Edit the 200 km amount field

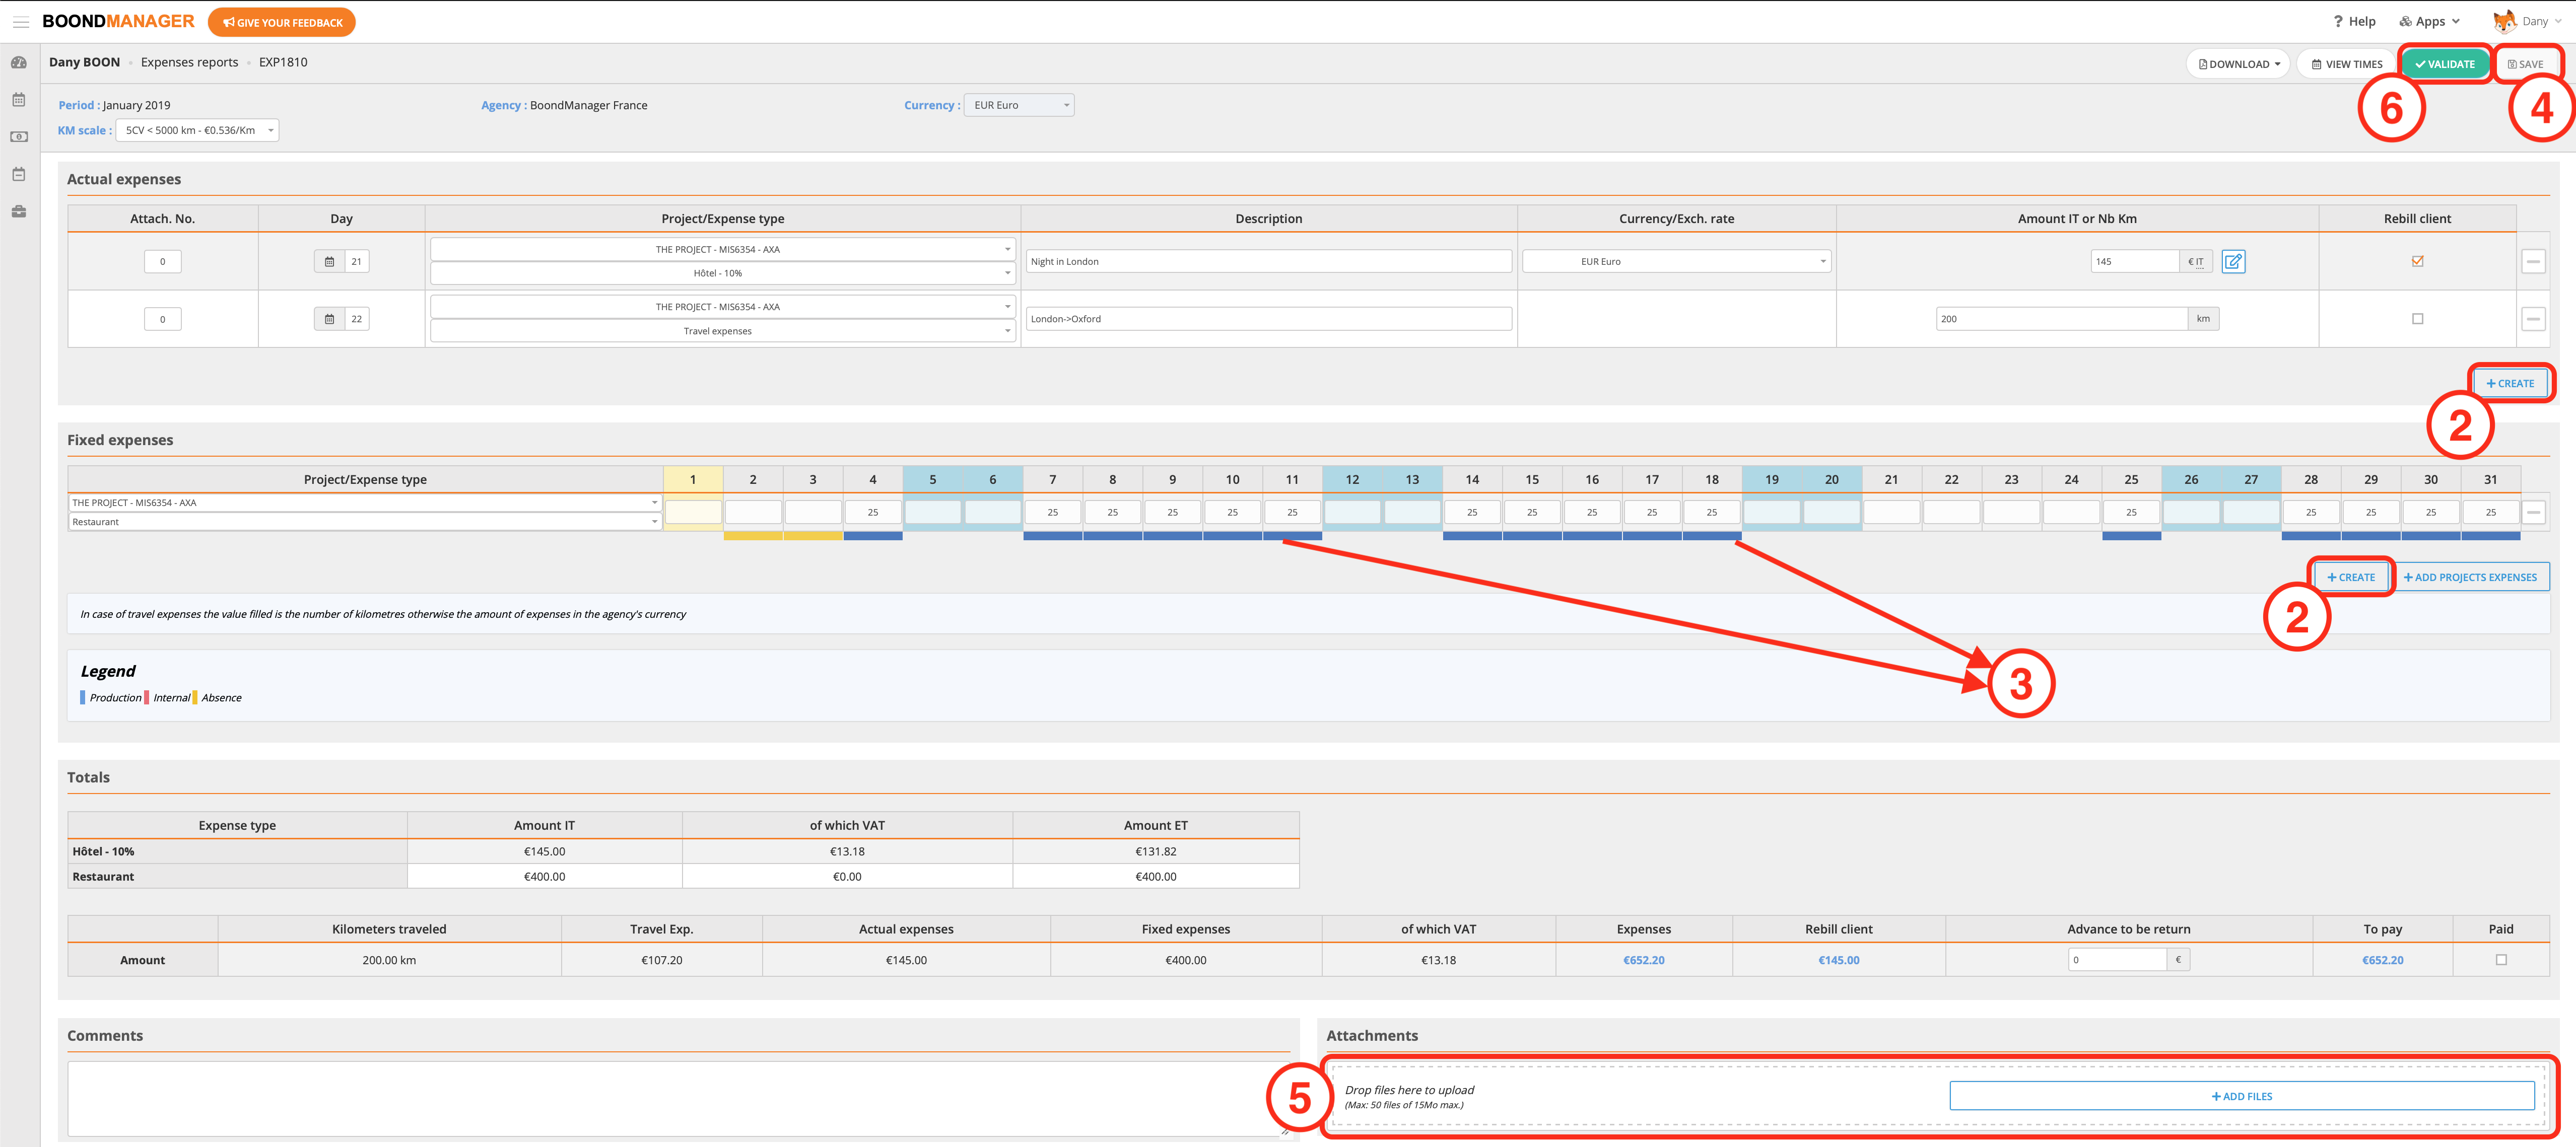click(2061, 319)
